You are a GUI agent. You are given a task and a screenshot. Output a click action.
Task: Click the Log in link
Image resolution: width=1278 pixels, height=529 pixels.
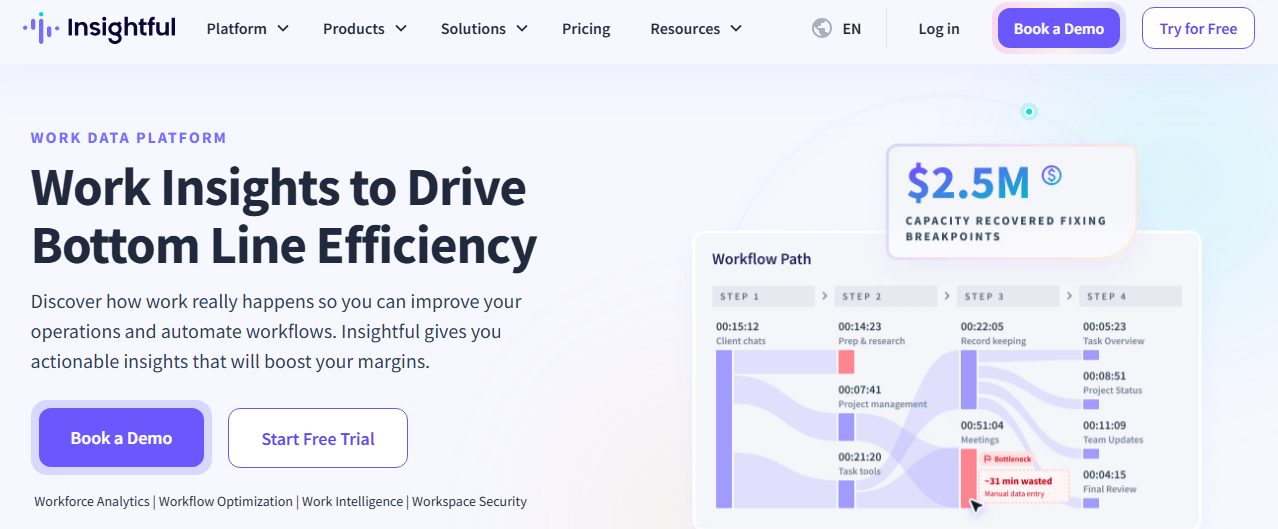[939, 29]
